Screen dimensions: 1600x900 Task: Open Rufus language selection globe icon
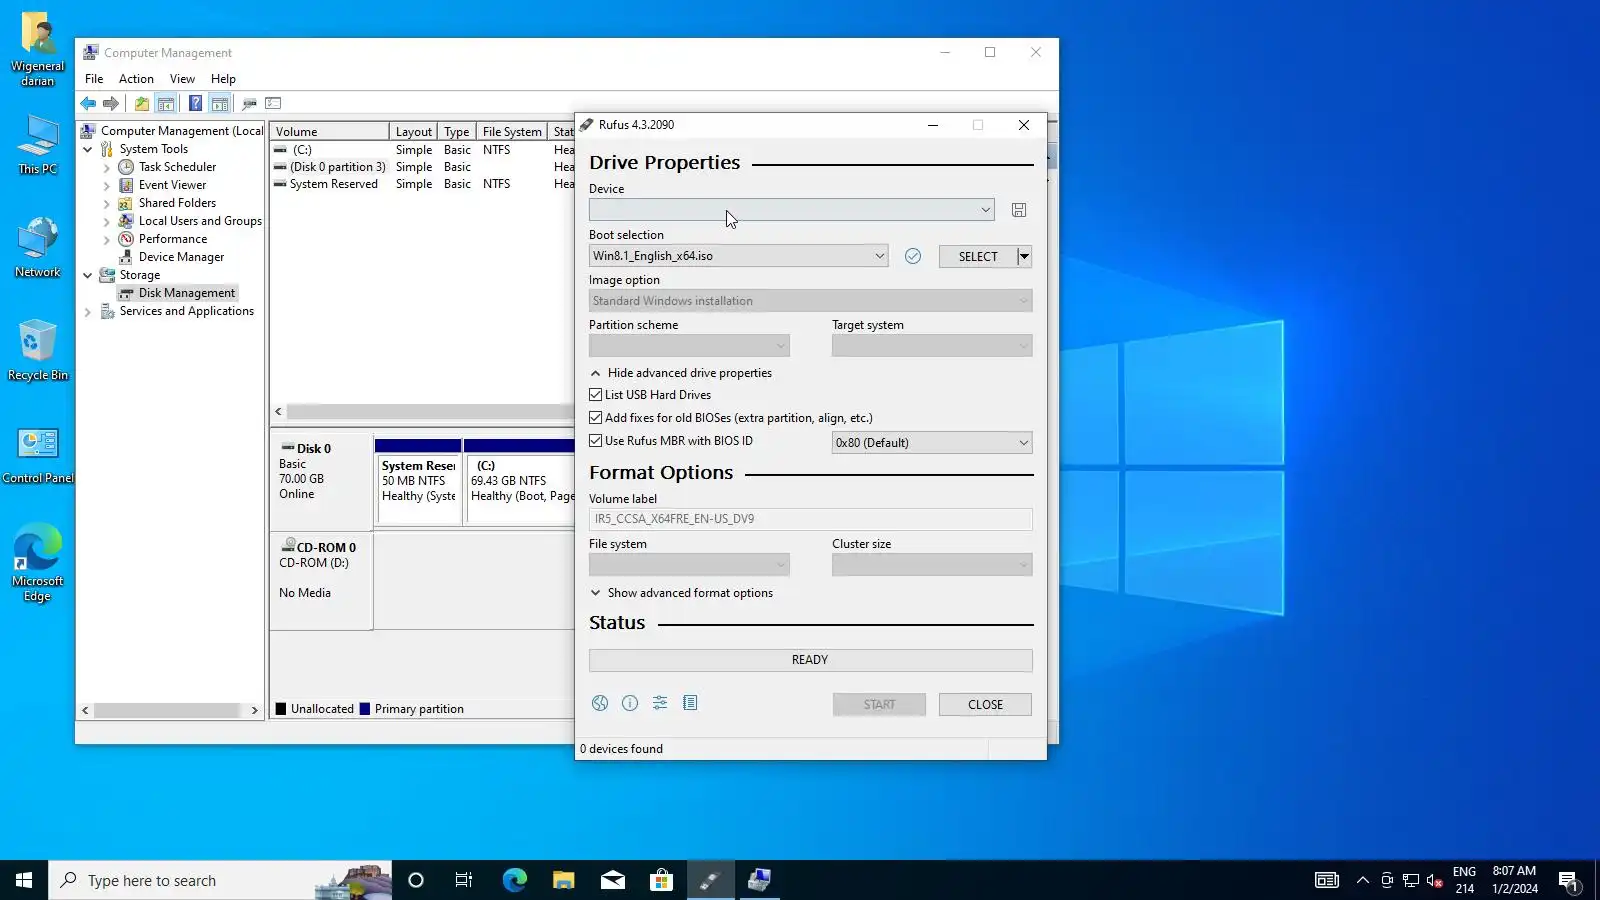click(x=600, y=703)
